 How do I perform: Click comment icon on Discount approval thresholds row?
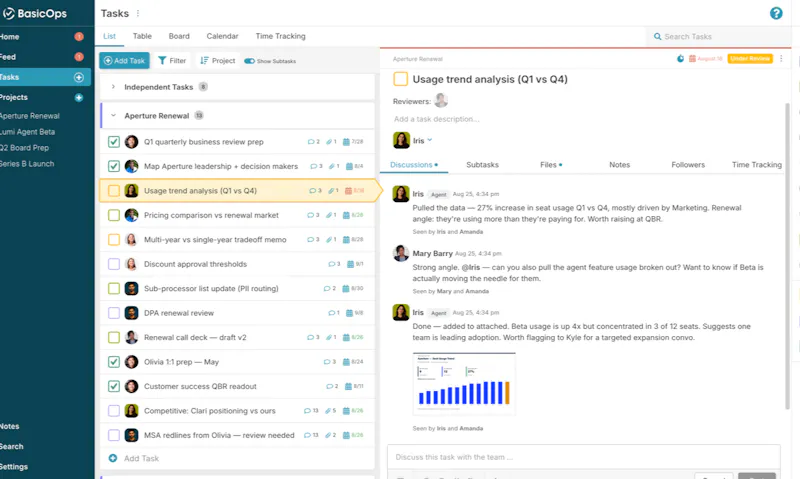point(332,264)
